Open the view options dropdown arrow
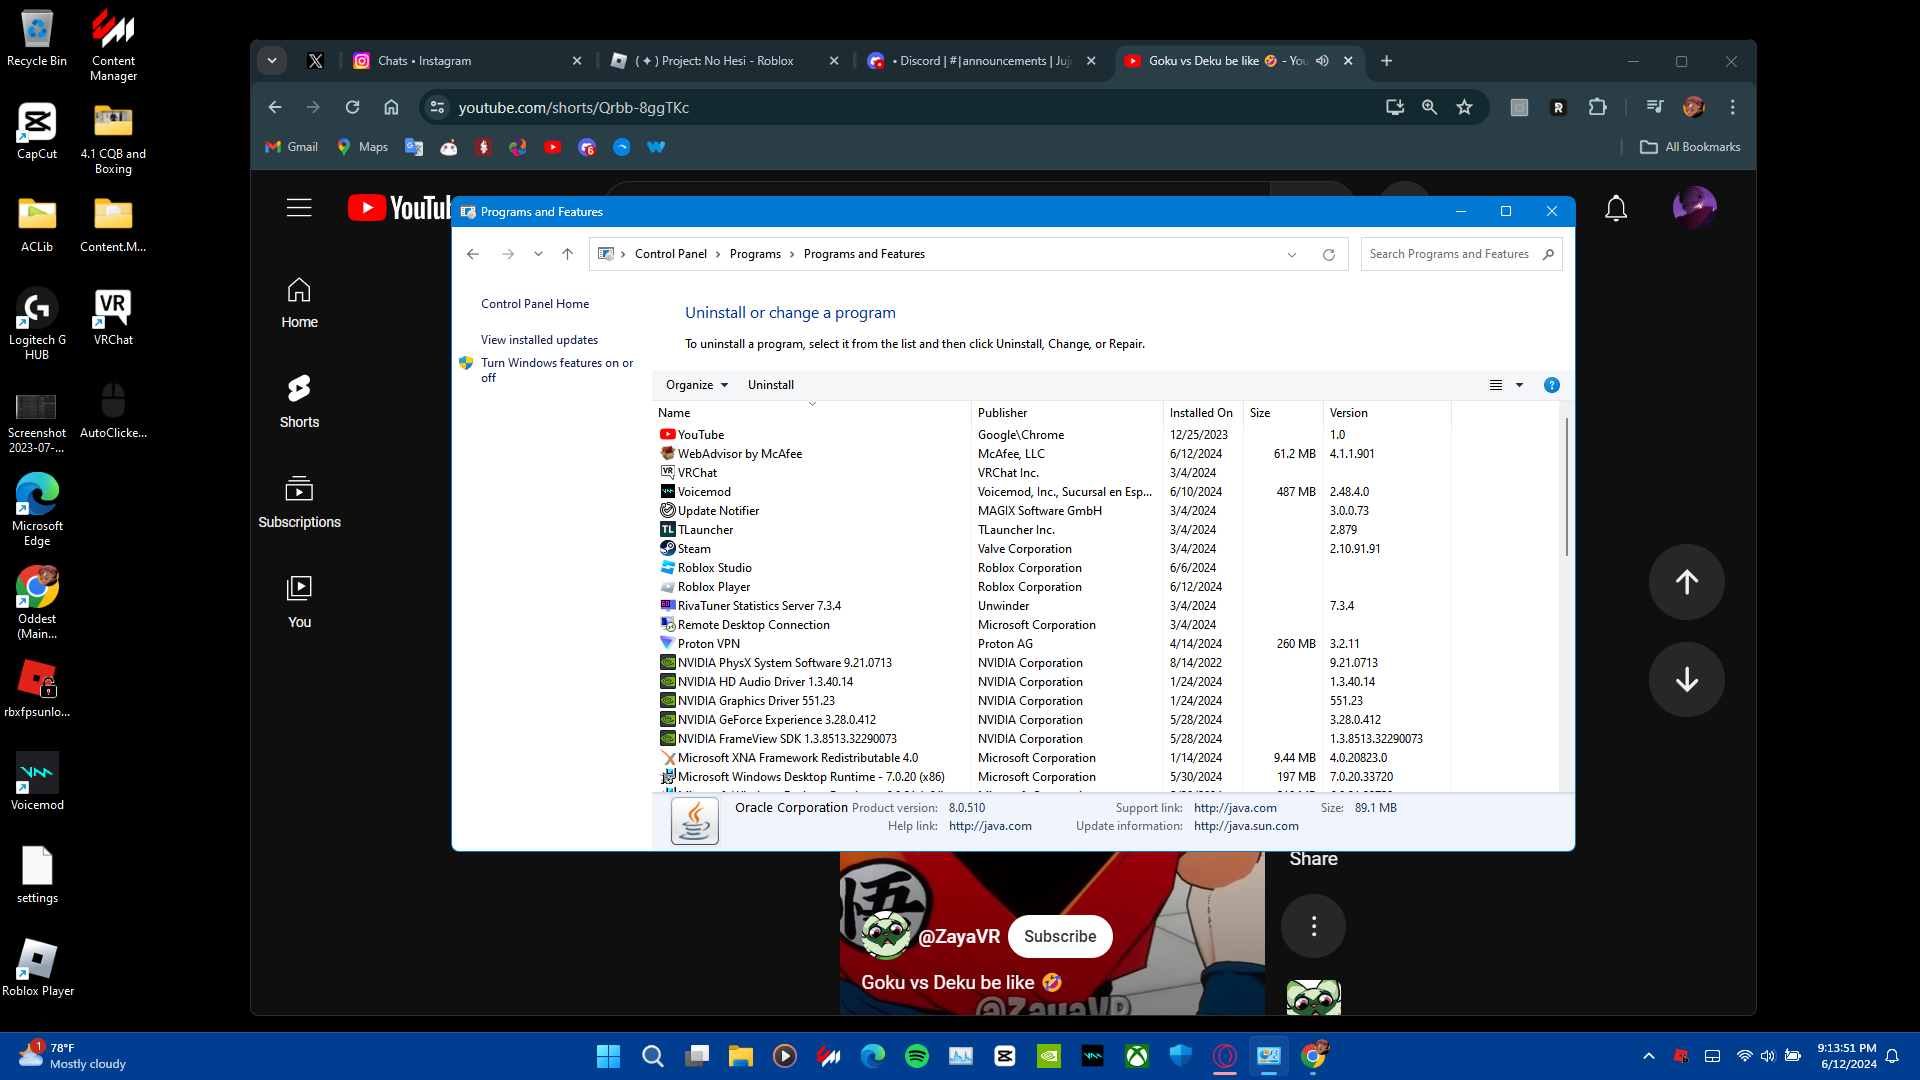 pyautogui.click(x=1519, y=385)
